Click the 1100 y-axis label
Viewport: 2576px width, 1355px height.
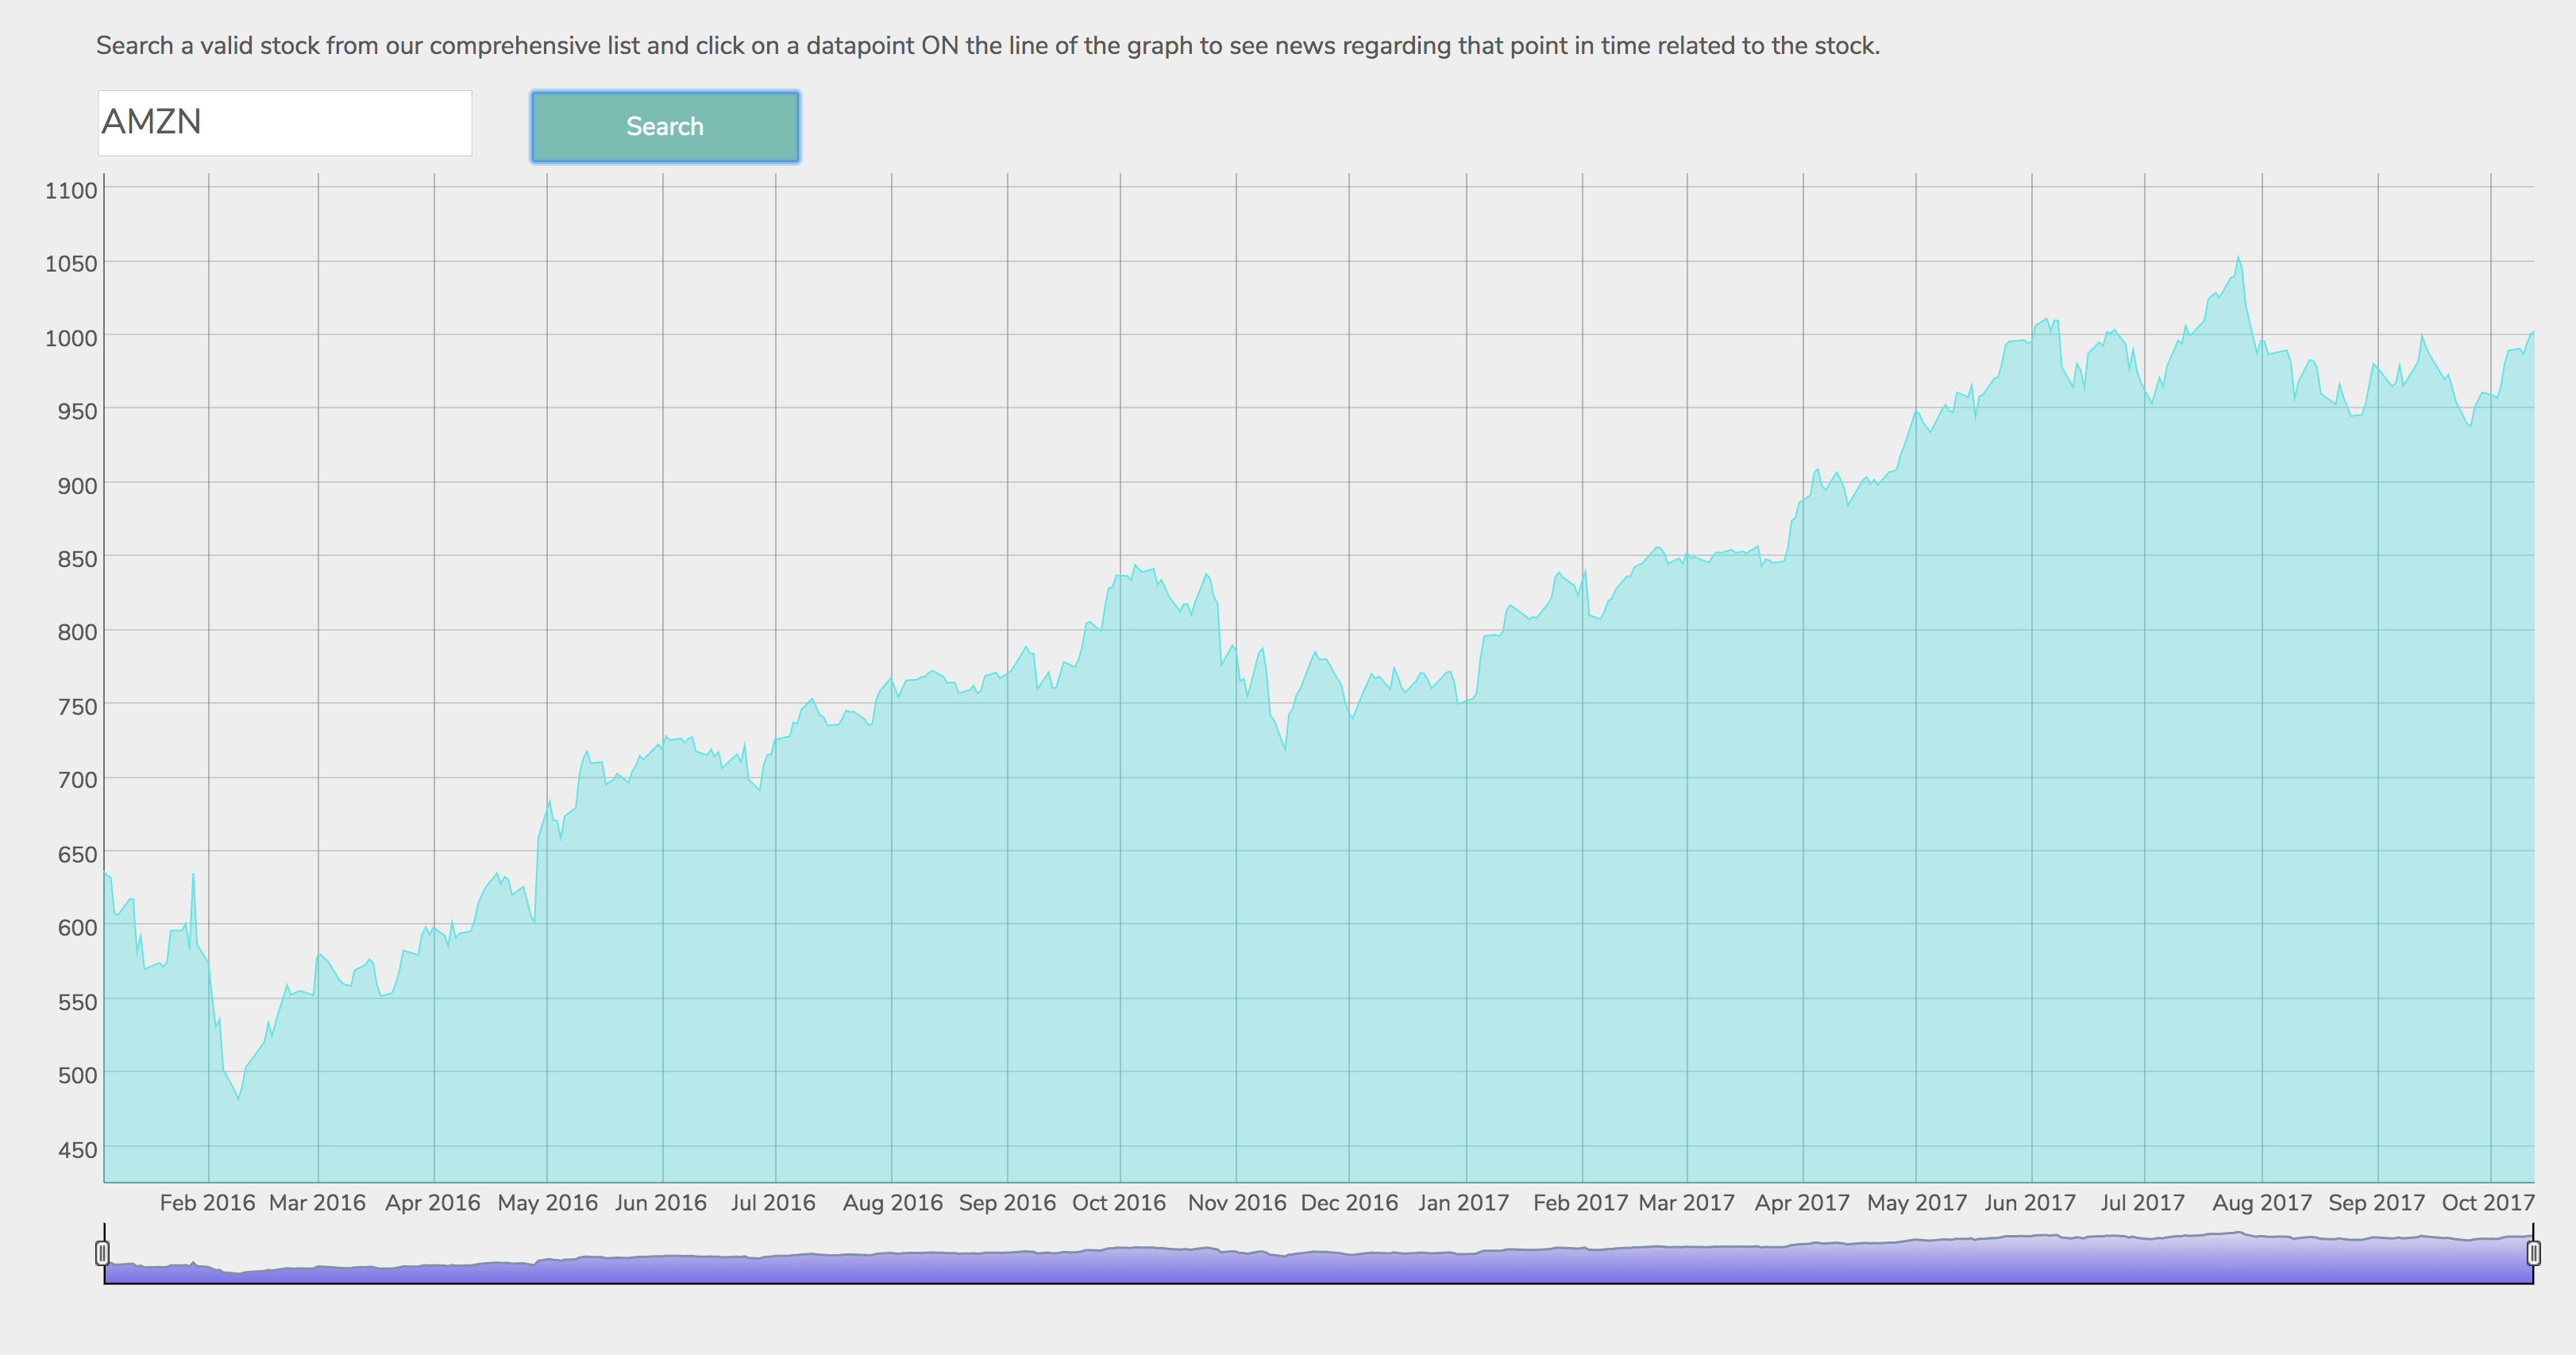pos(71,190)
